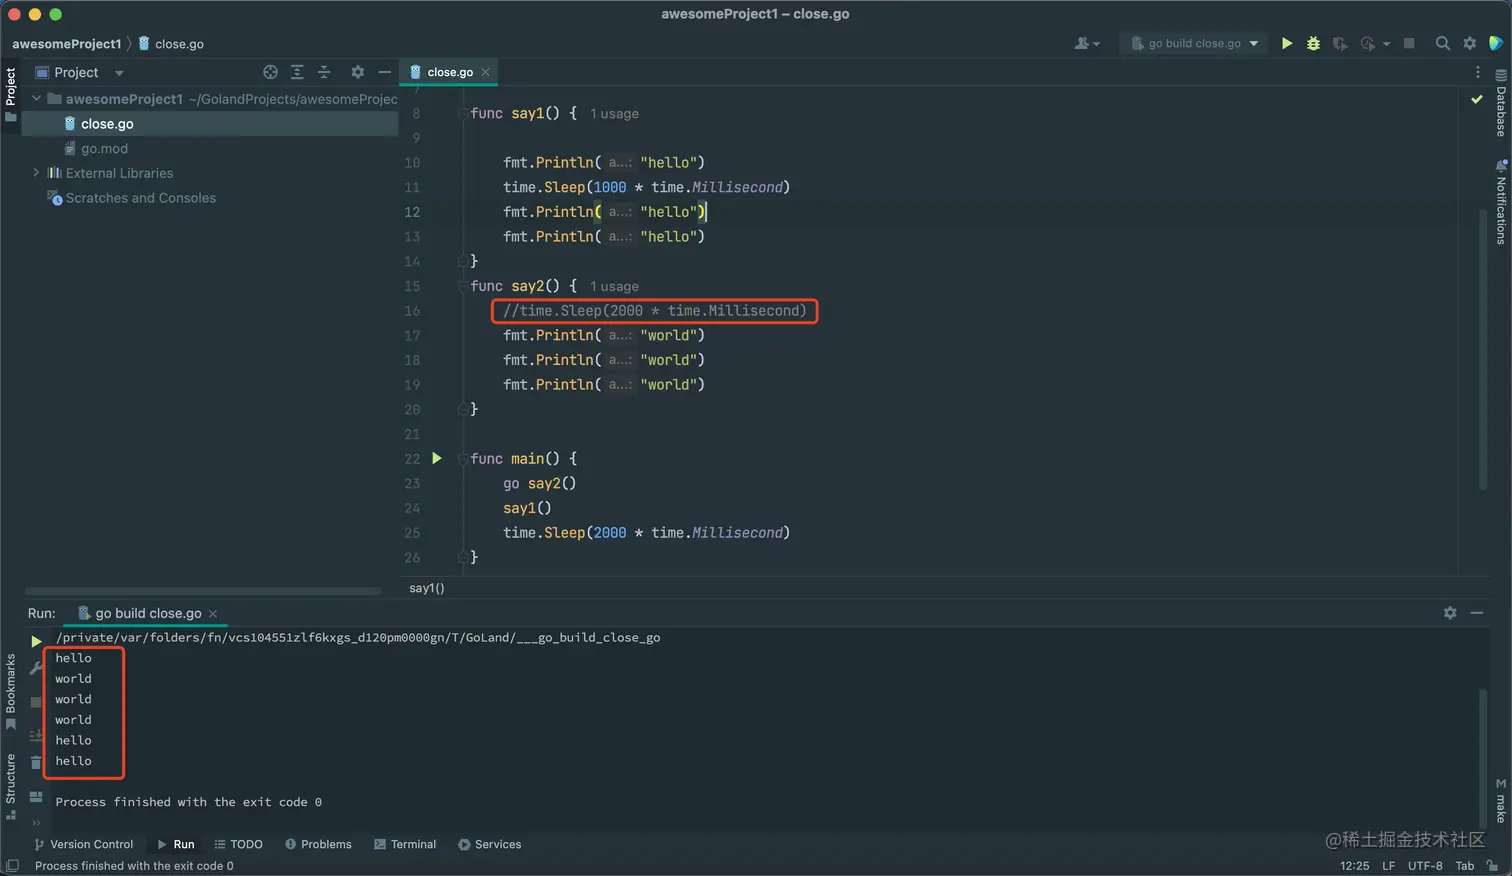Open Run panel settings gear
Screen dimensions: 1512x876
[x=1450, y=613]
